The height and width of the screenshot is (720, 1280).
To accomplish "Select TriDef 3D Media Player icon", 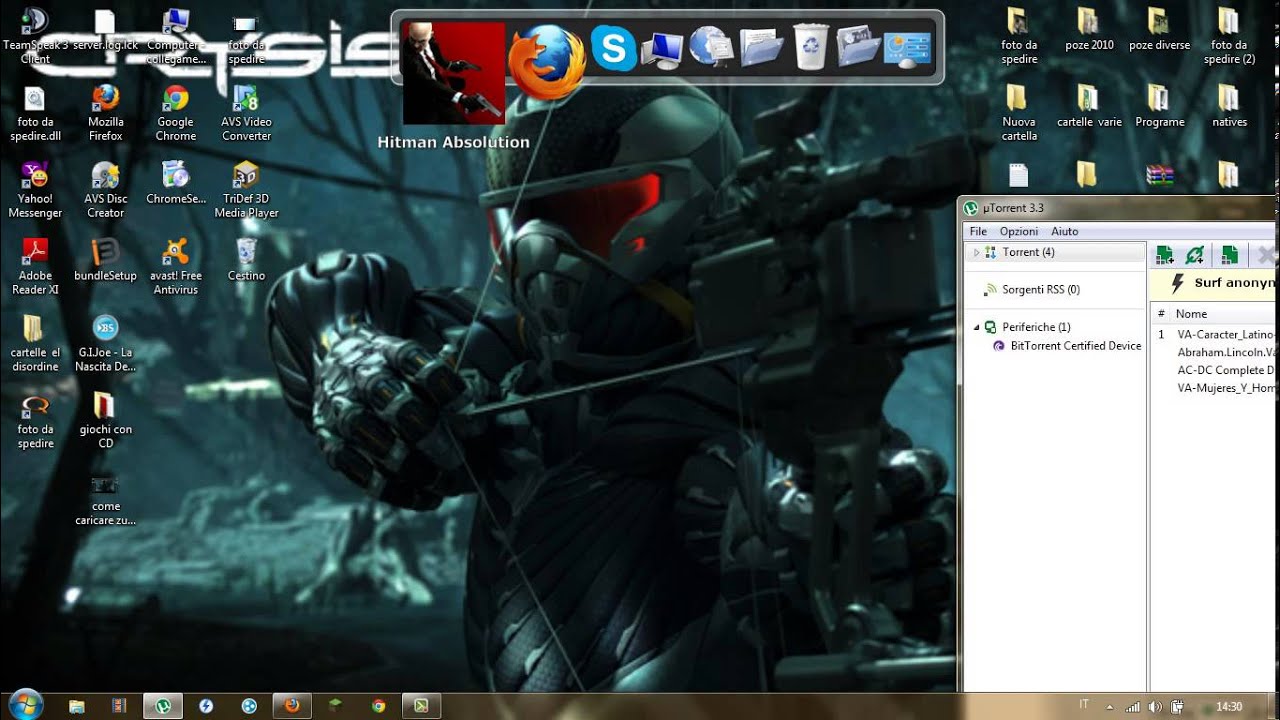I will click(246, 190).
